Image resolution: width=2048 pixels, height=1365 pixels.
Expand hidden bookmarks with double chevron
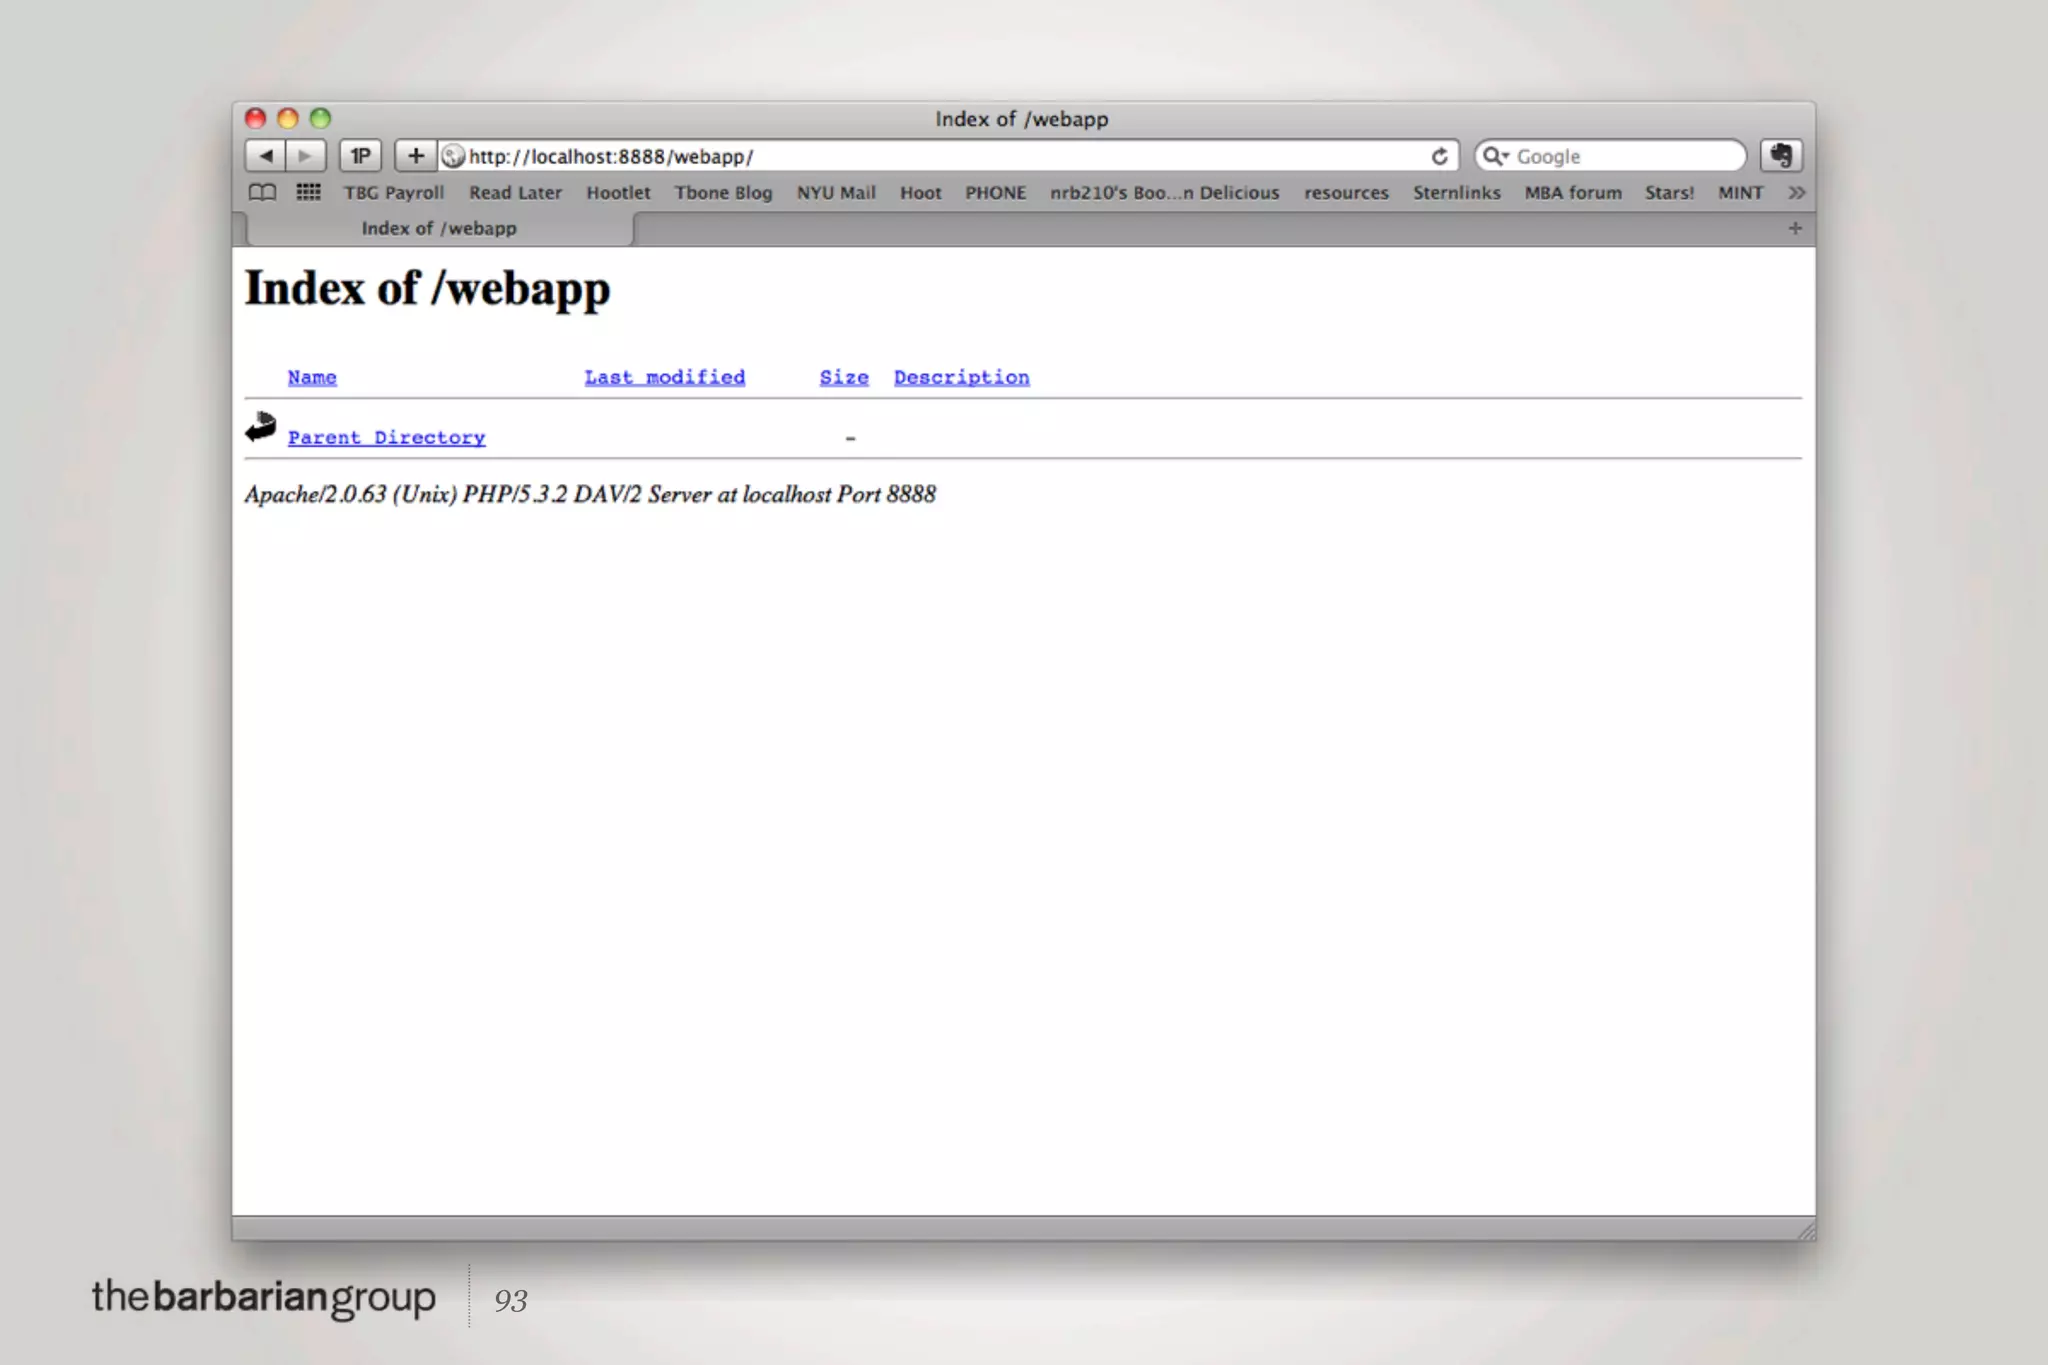(x=1796, y=192)
